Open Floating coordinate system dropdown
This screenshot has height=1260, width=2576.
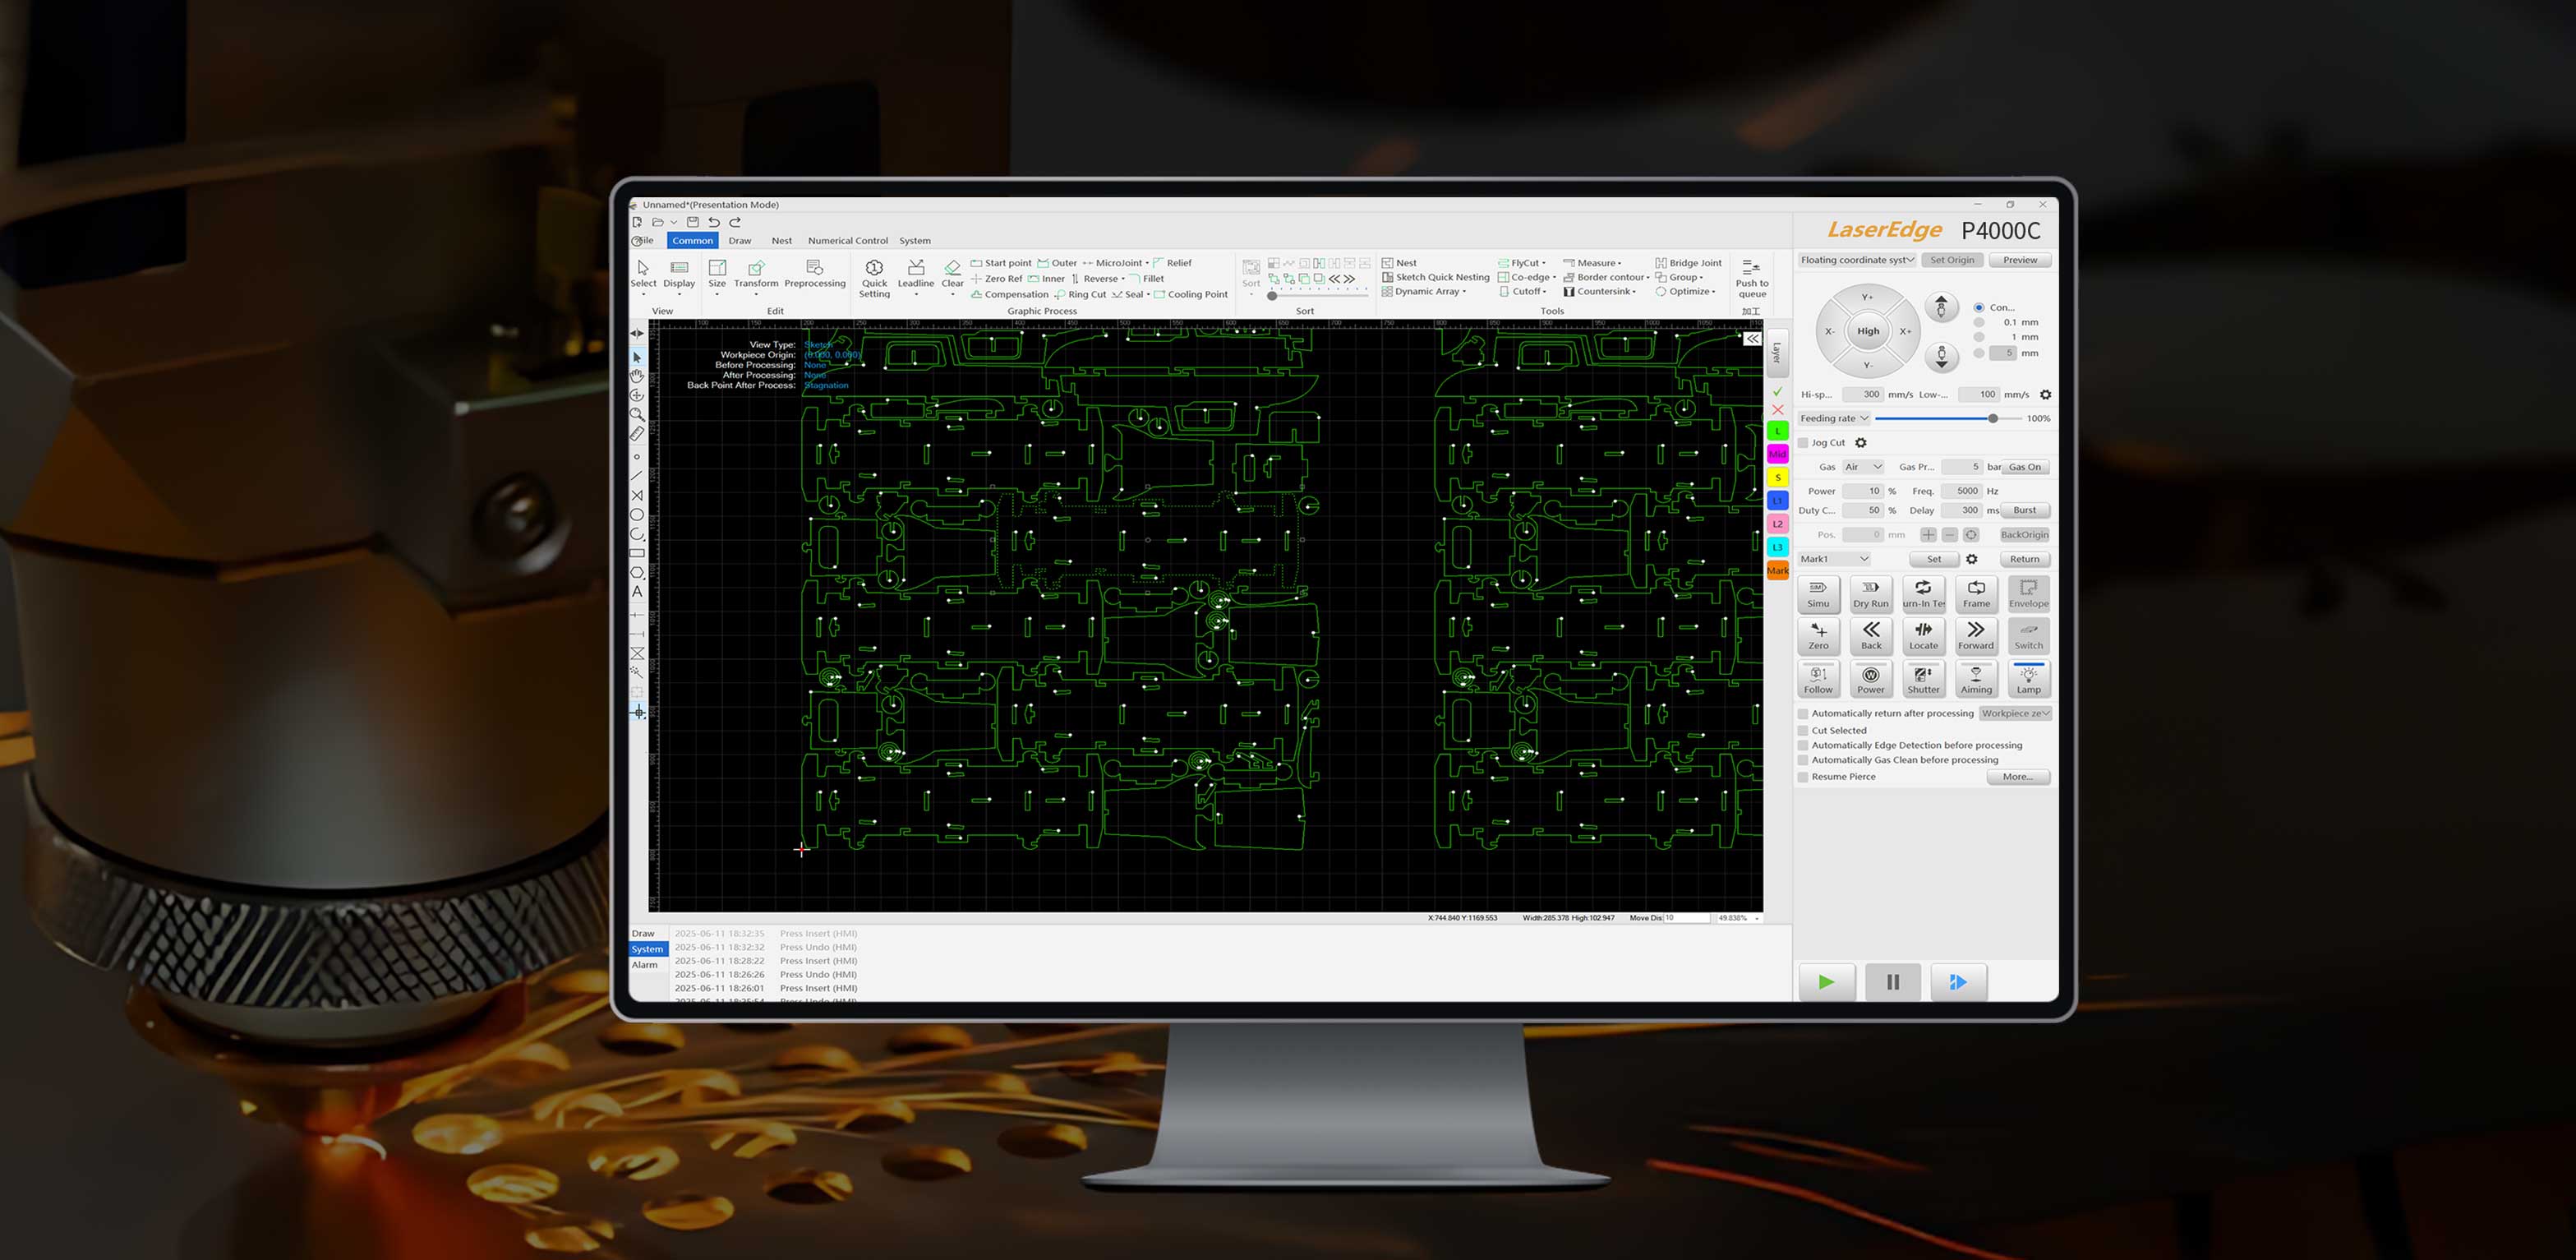1856,260
